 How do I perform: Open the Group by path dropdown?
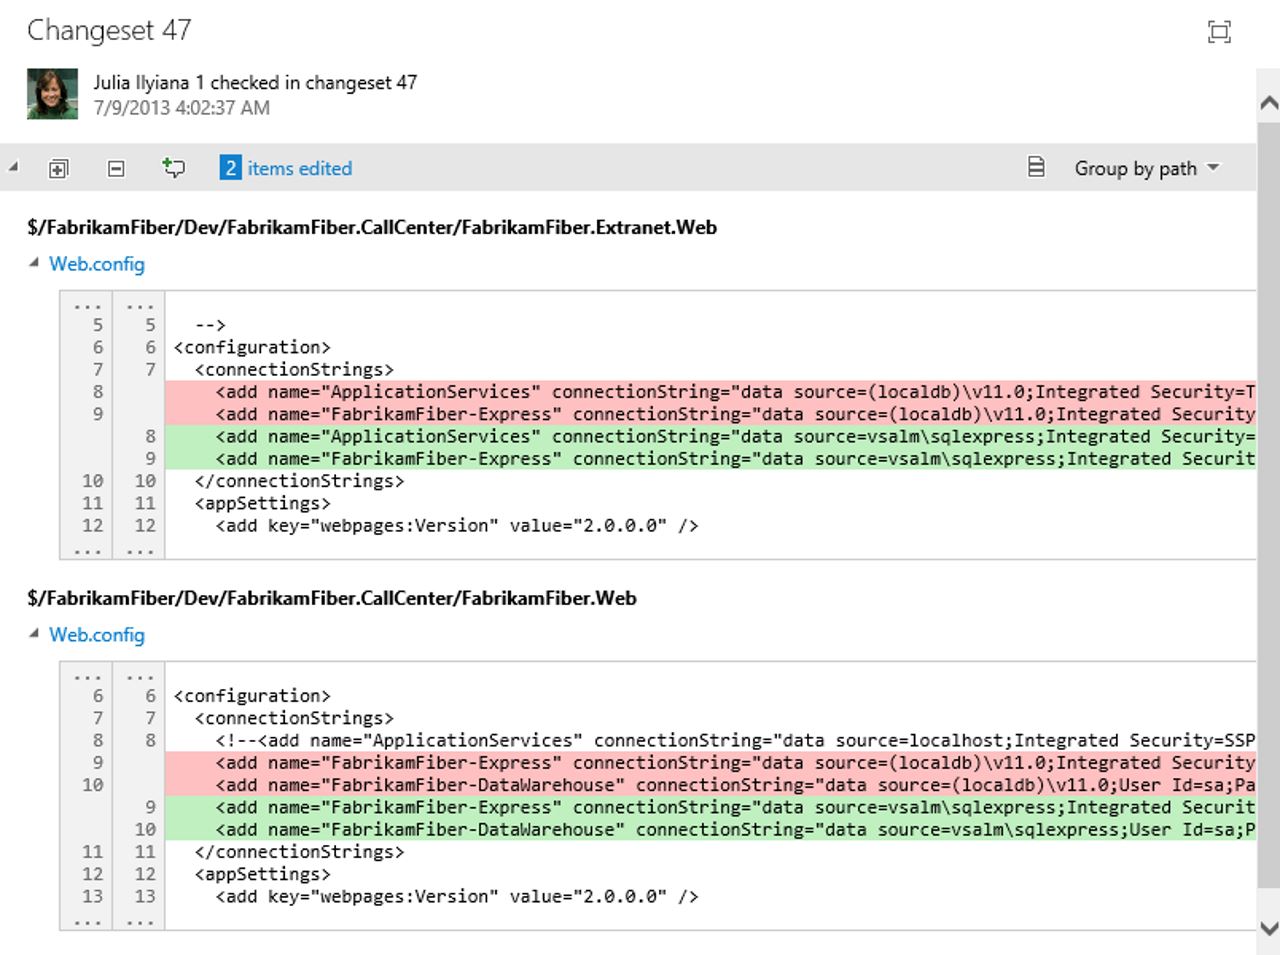click(1147, 168)
